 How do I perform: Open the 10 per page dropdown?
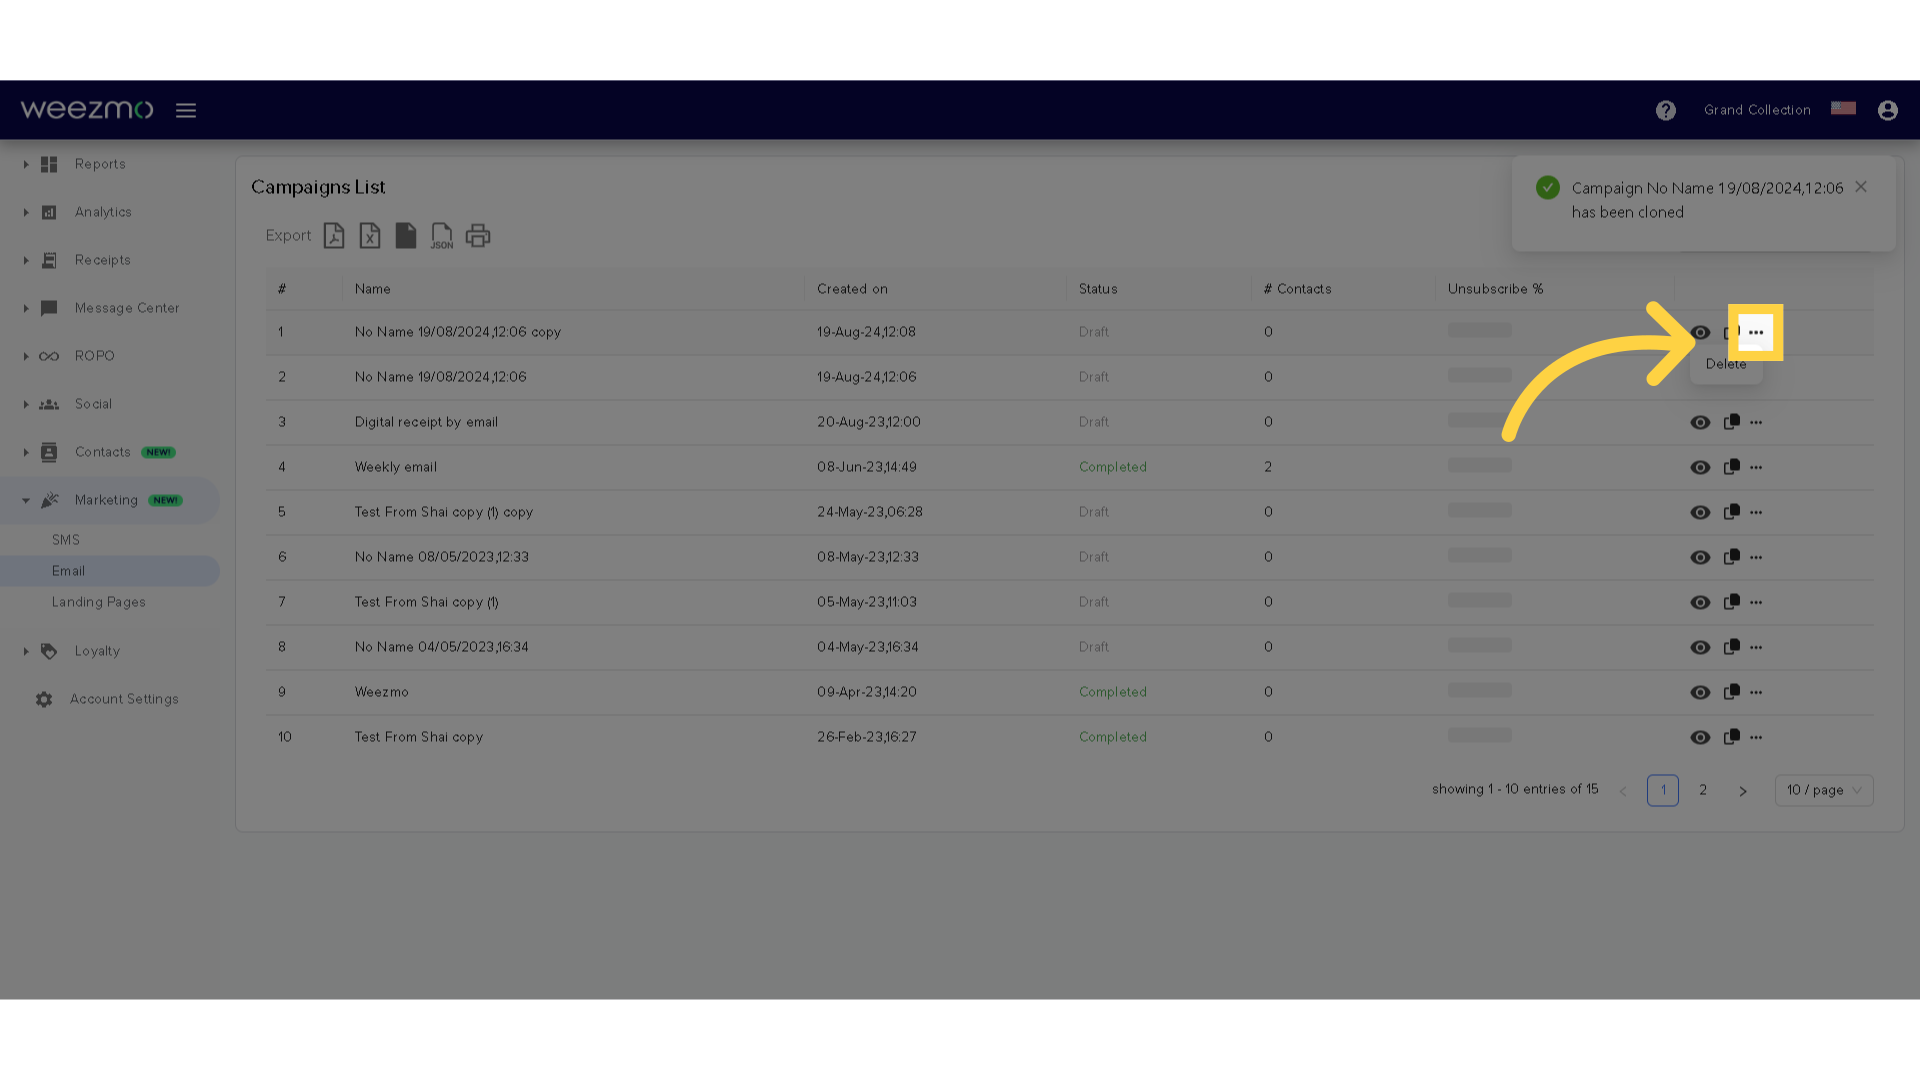click(x=1825, y=789)
